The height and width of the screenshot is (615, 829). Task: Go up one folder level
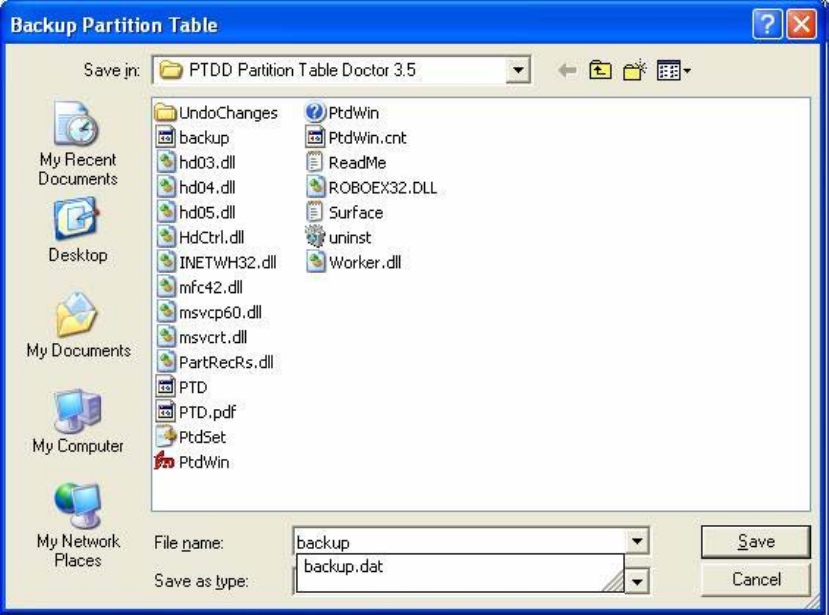pos(600,70)
